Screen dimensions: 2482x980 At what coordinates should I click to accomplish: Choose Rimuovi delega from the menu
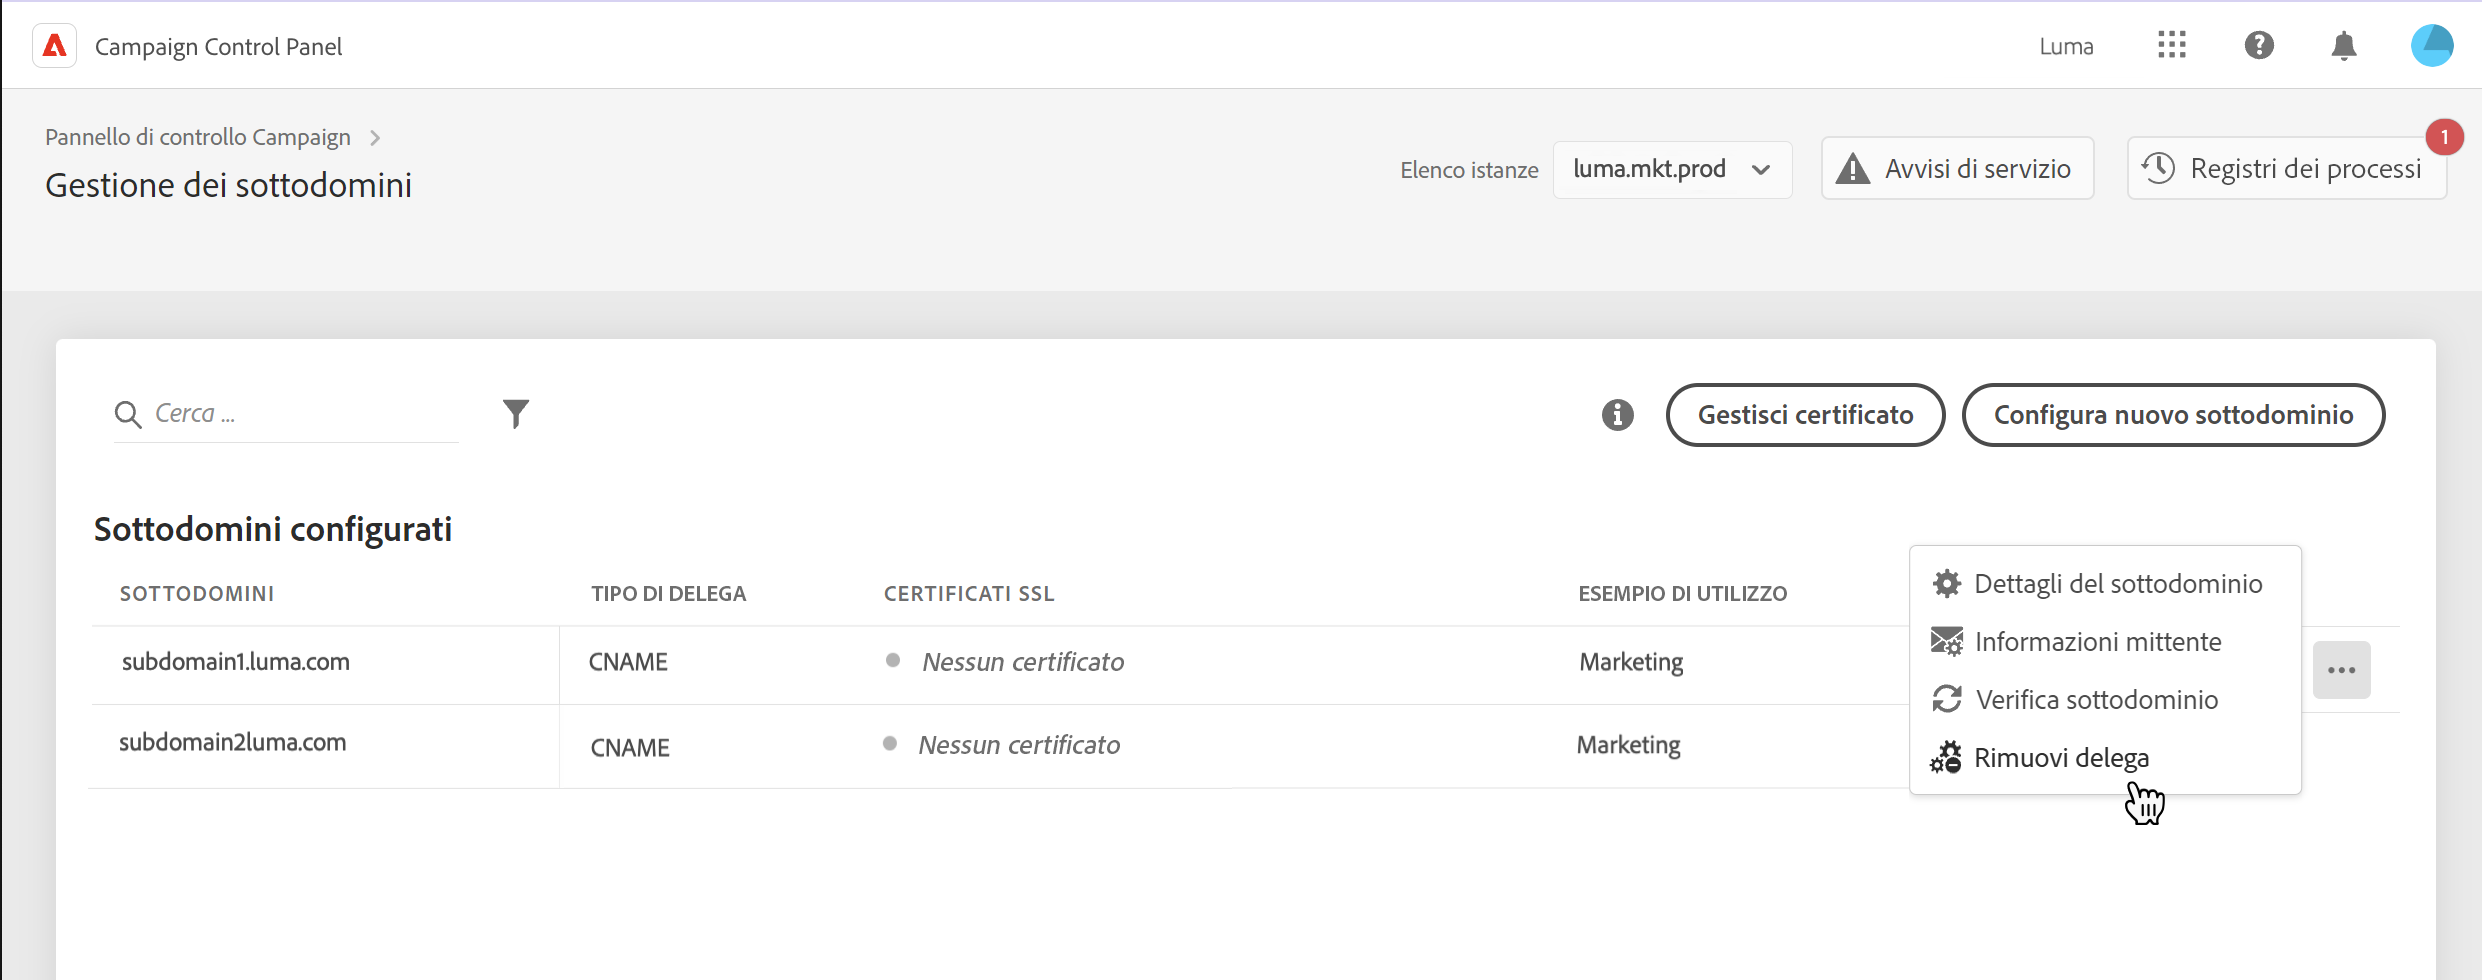pos(2060,758)
